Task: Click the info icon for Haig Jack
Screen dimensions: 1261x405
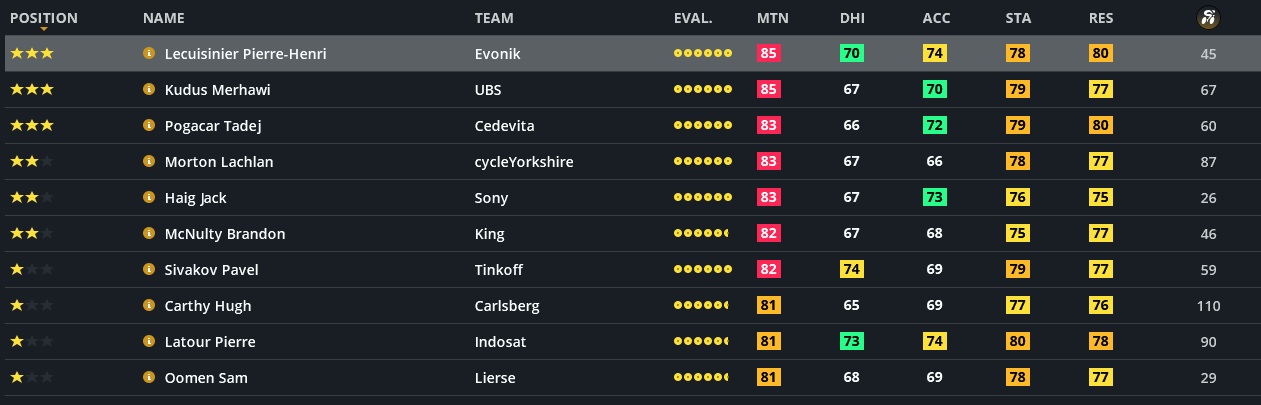Action: (x=149, y=198)
